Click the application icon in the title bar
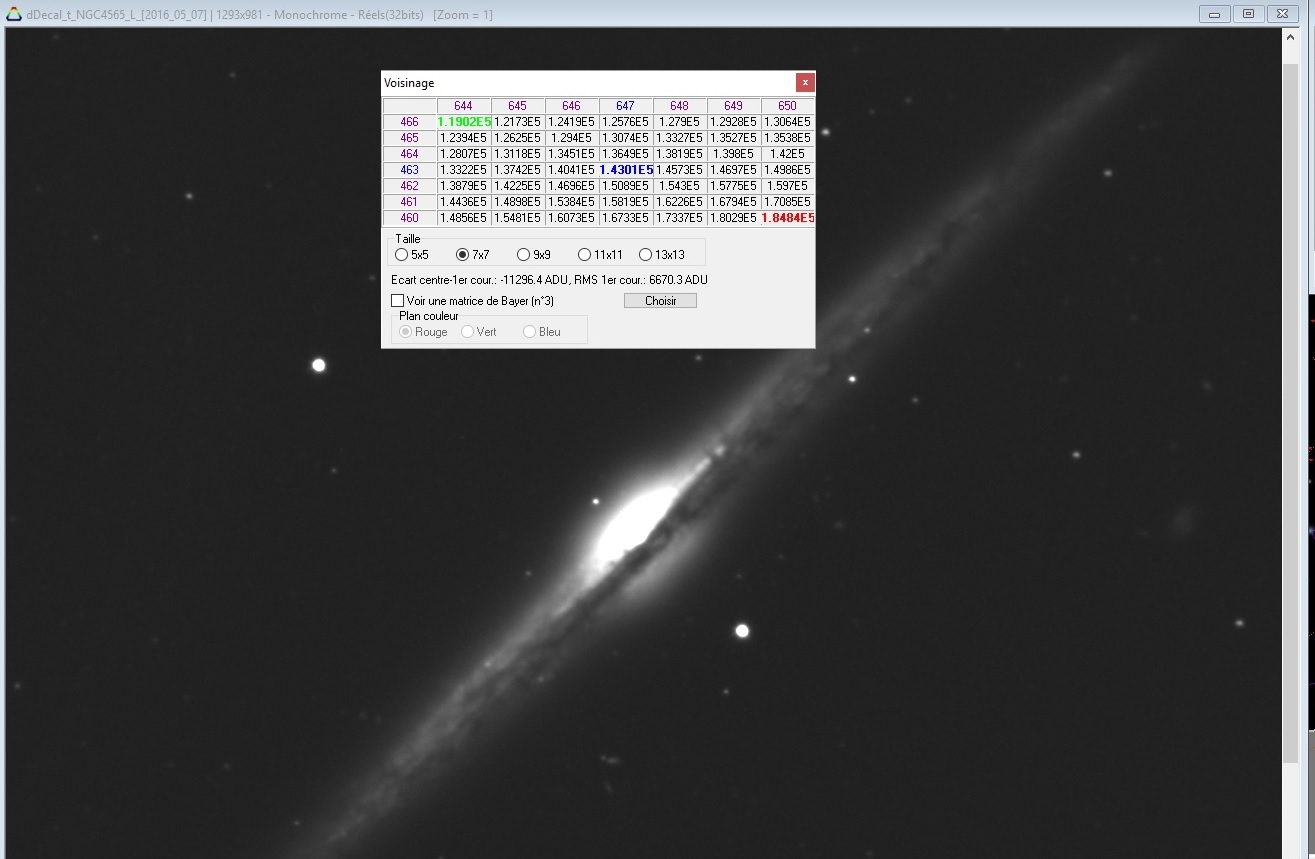 coord(13,14)
